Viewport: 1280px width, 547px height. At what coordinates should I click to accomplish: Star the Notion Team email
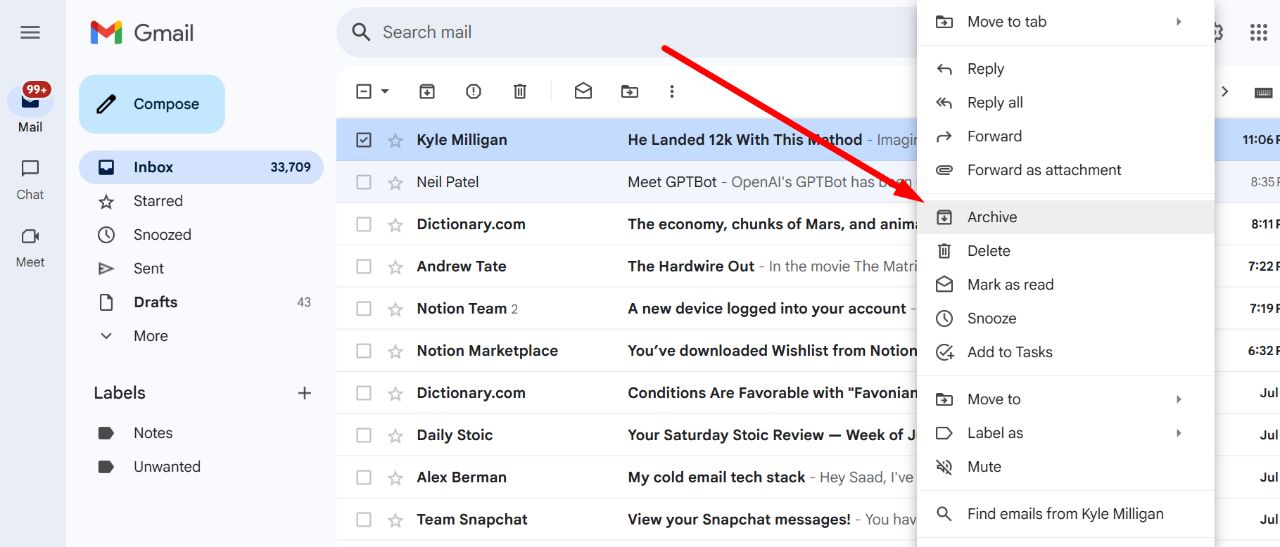[396, 308]
